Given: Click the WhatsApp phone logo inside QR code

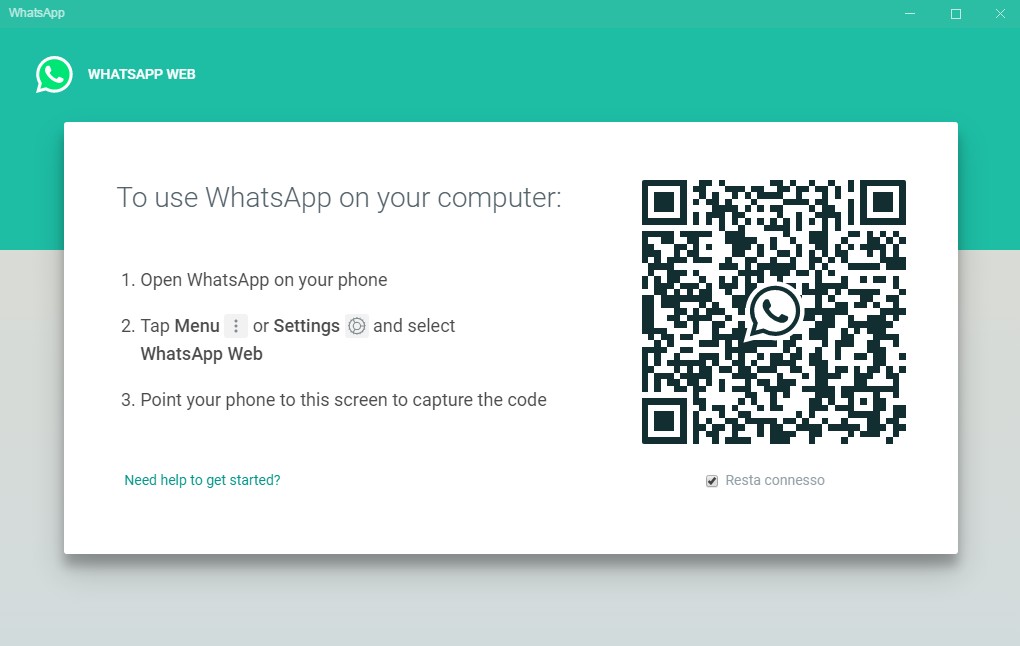Looking at the screenshot, I should tap(773, 312).
